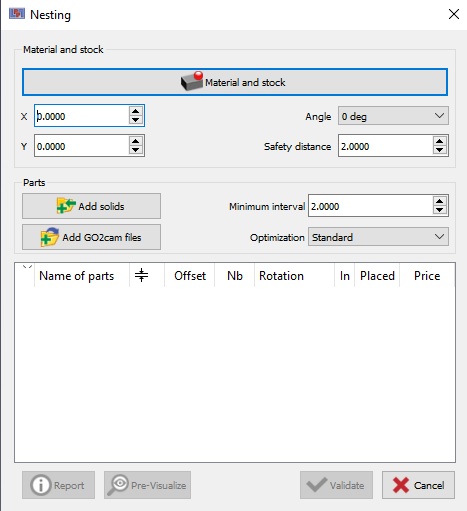
Task: Click the Safety distance input field
Action: [x=386, y=146]
